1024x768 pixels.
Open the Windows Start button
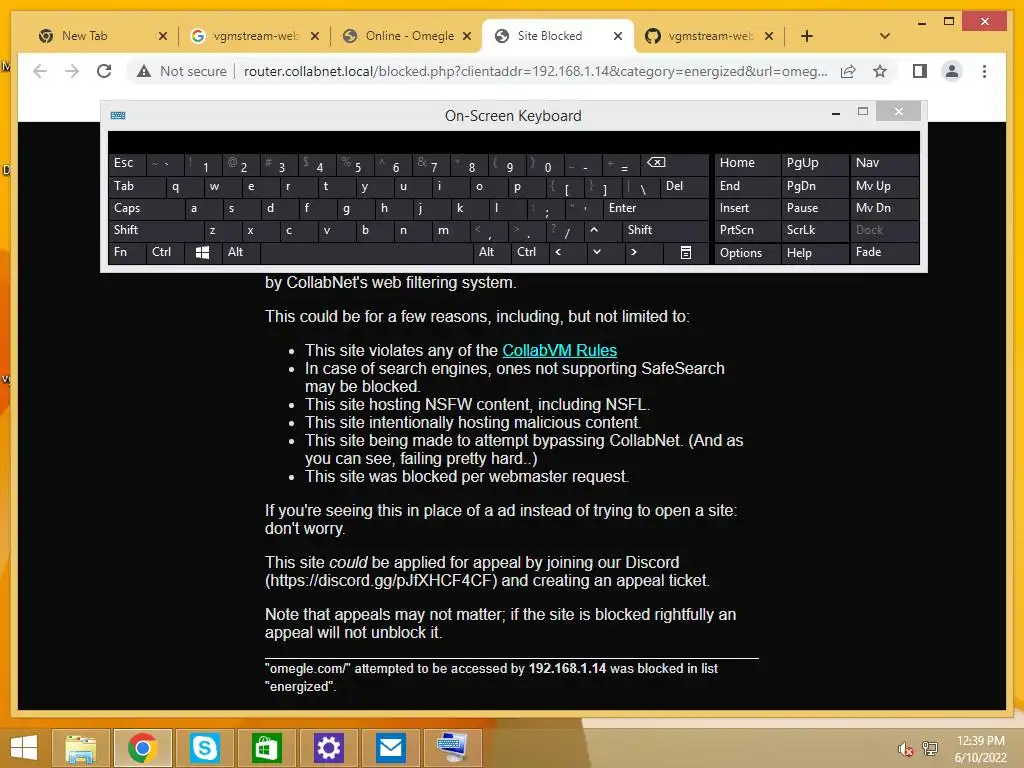24,748
